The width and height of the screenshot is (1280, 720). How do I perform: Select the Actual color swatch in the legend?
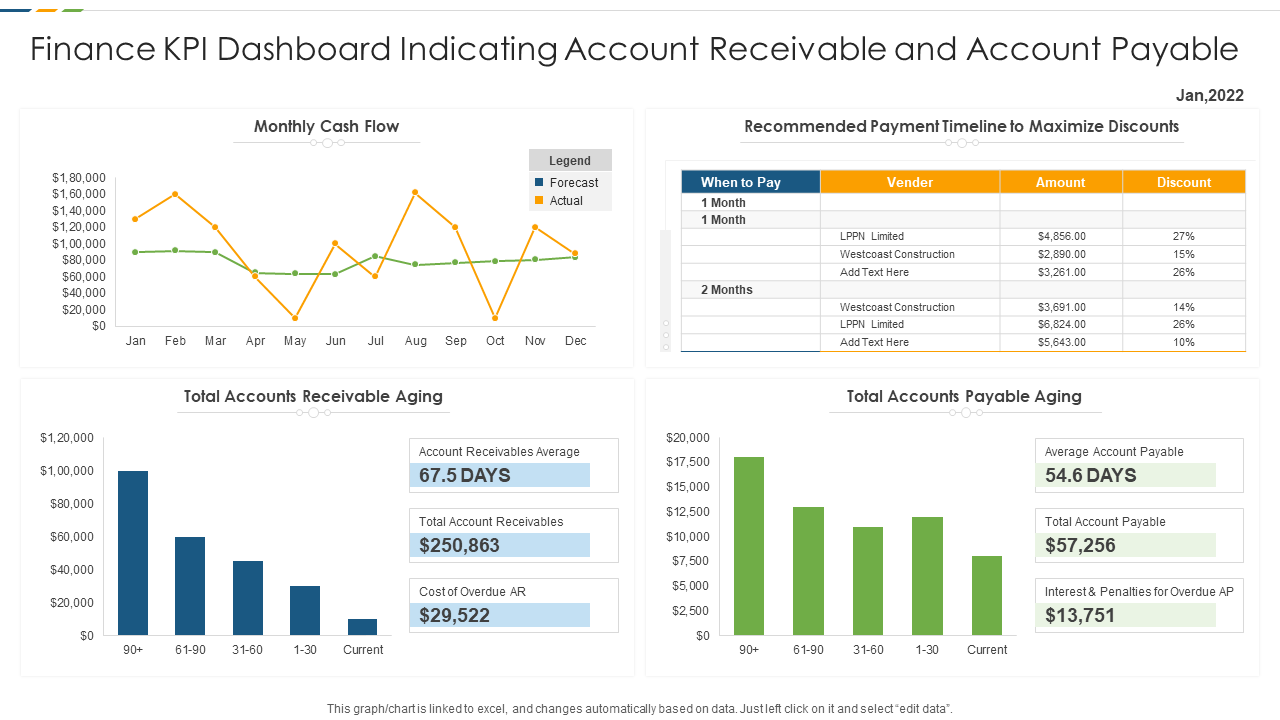(x=539, y=200)
